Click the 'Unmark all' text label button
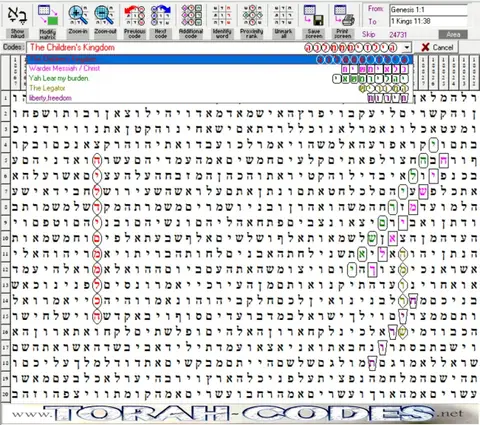Screen dimensions: 480x425 tap(283, 33)
